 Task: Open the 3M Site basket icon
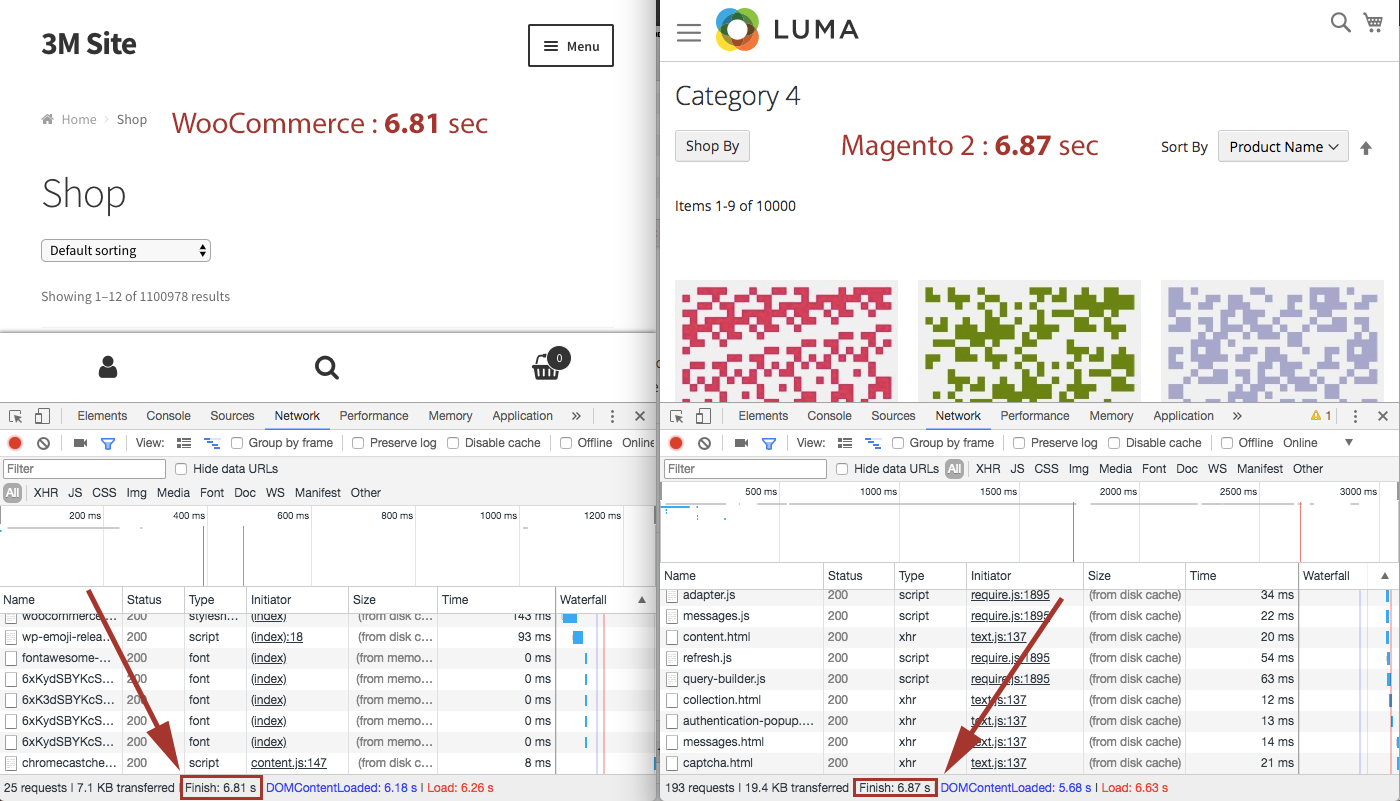click(x=546, y=368)
